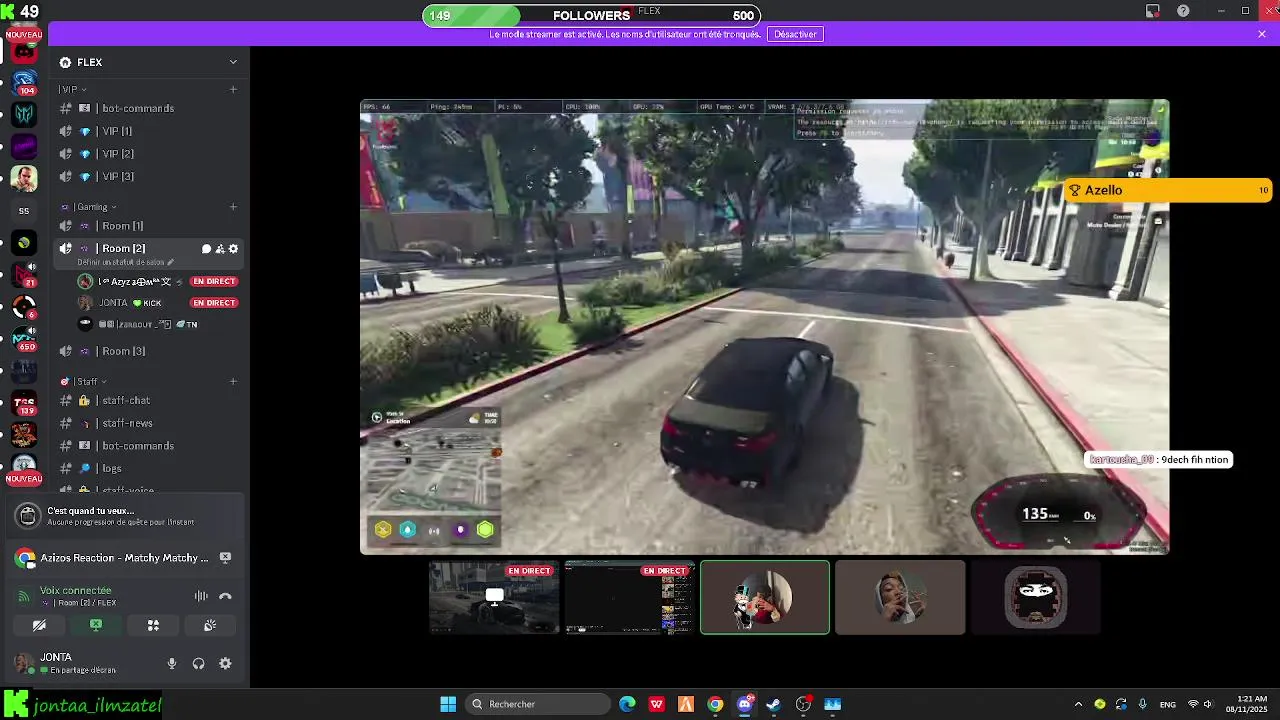Open the server with badge 139
The height and width of the screenshot is (720, 1280).
pos(24,404)
